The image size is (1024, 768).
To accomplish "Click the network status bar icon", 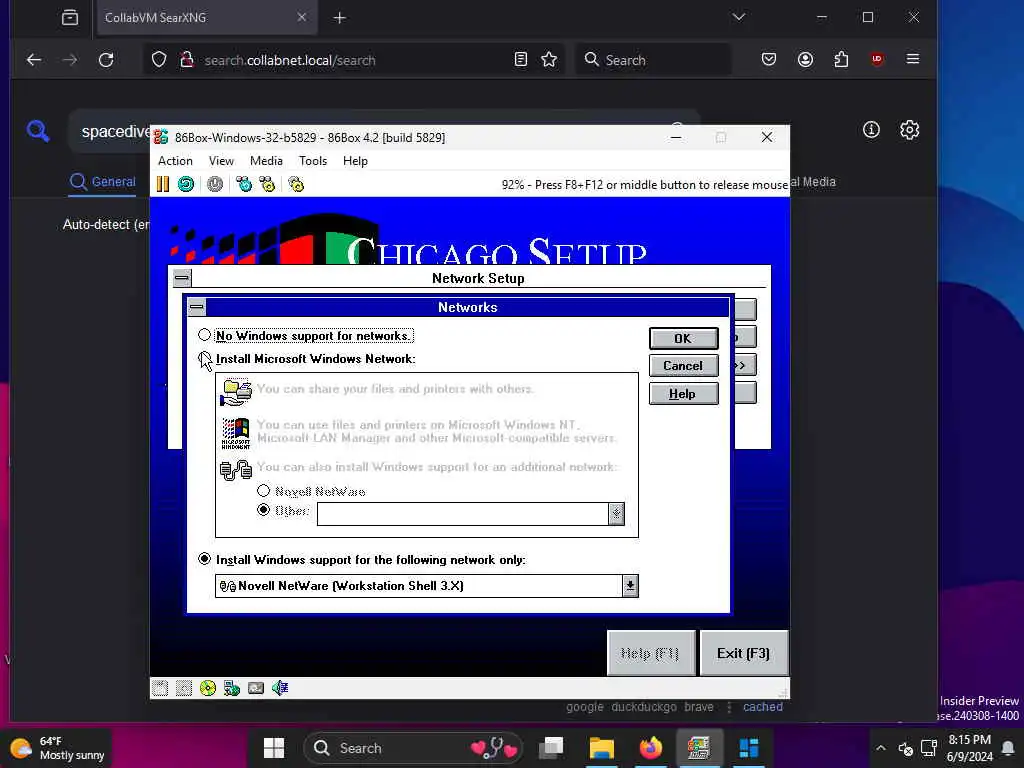I will click(x=232, y=688).
